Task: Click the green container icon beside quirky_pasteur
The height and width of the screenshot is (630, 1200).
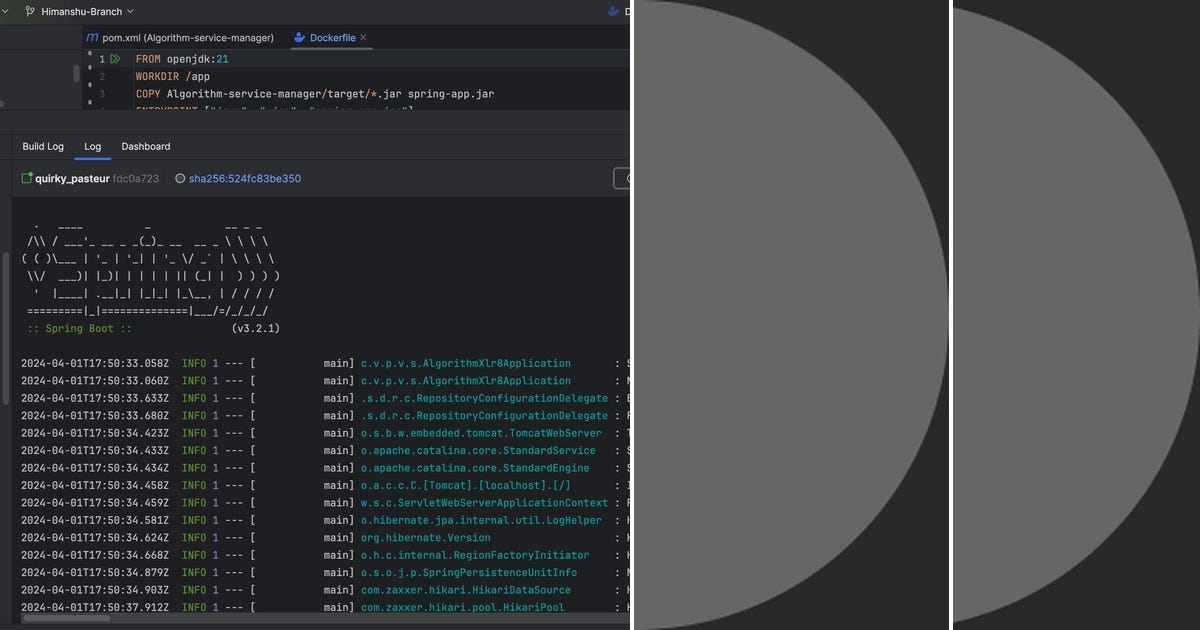Action: tap(27, 178)
